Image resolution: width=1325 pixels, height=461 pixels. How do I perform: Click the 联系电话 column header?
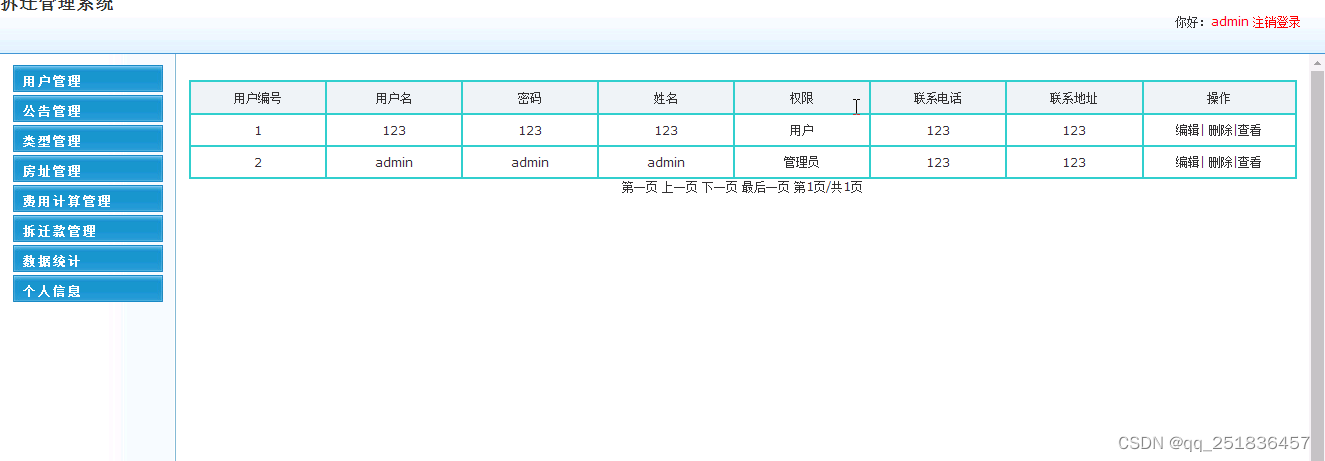pyautogui.click(x=938, y=98)
